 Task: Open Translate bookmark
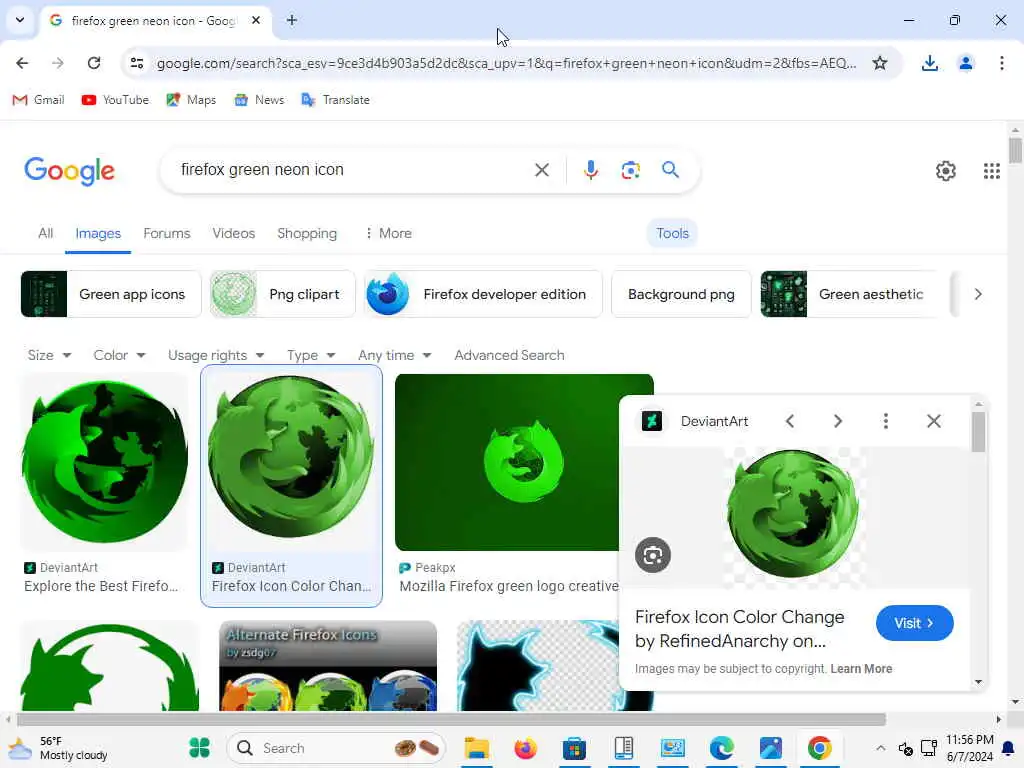(336, 100)
